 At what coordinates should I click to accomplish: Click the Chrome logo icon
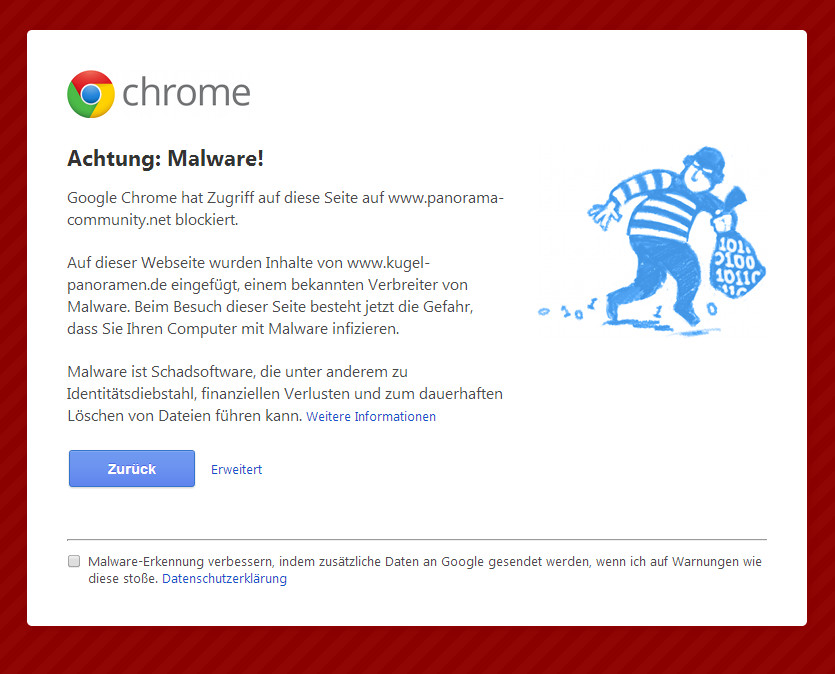click(91, 94)
